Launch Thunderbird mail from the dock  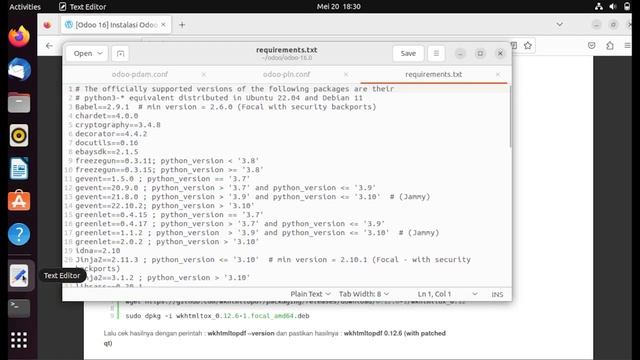click(x=19, y=69)
